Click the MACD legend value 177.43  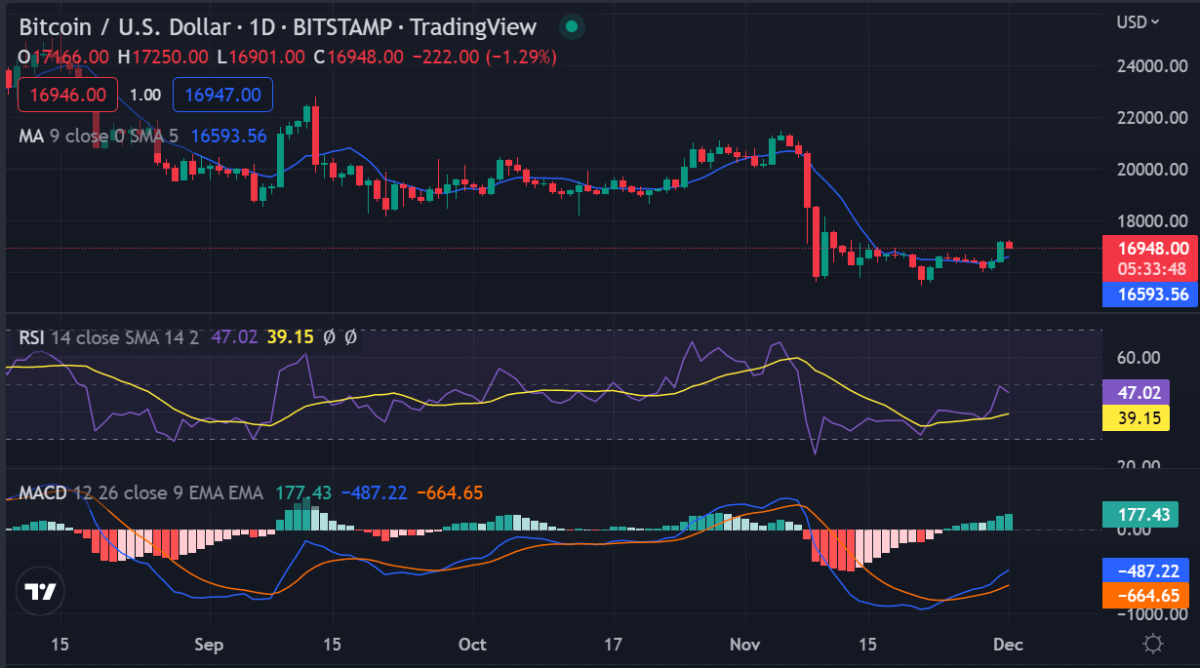tap(304, 493)
